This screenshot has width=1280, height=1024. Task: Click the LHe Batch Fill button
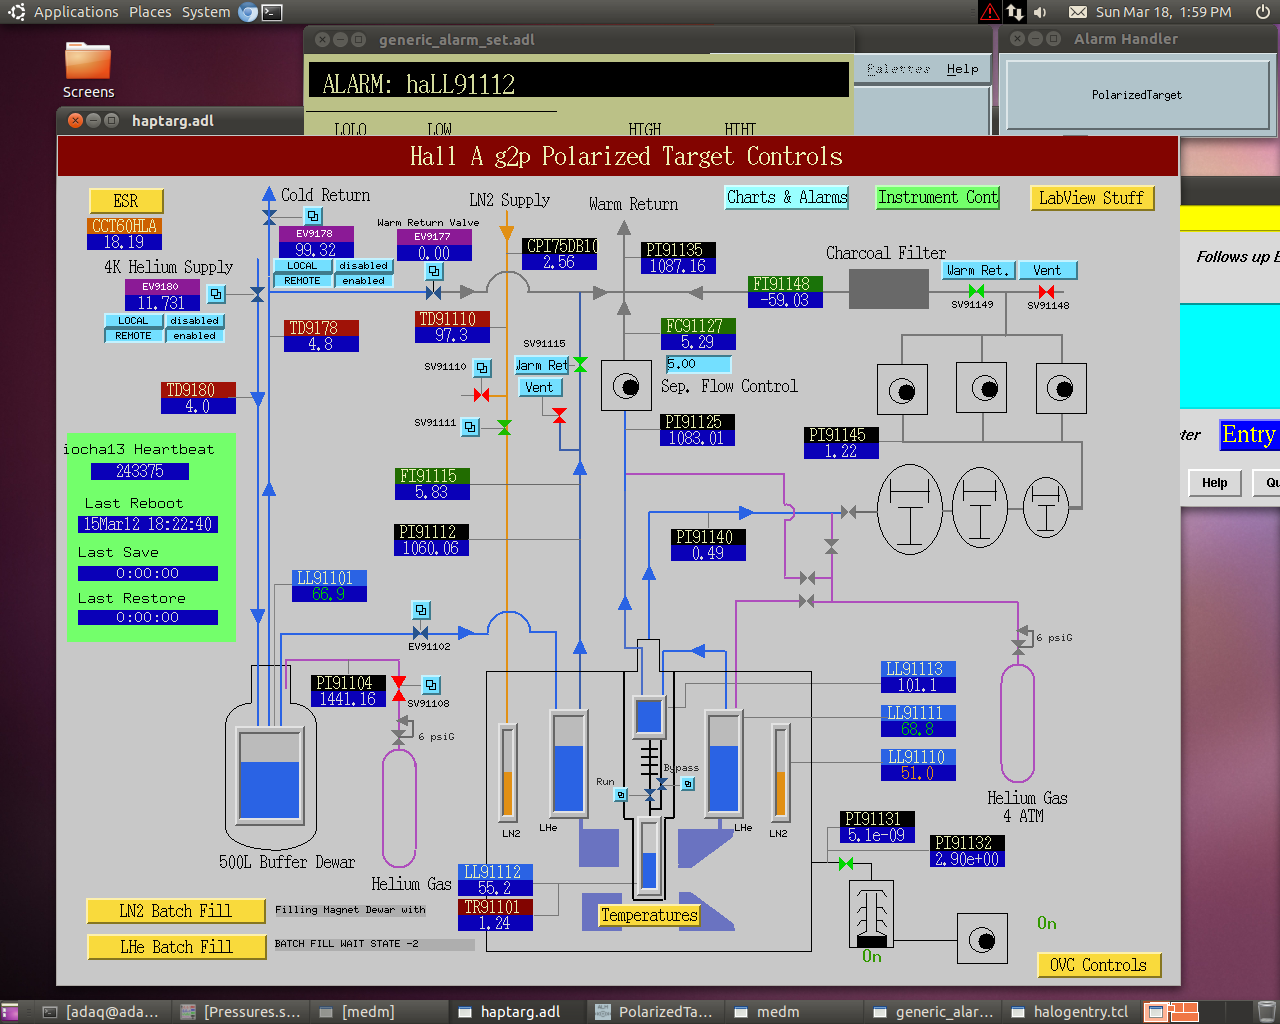coord(176,947)
